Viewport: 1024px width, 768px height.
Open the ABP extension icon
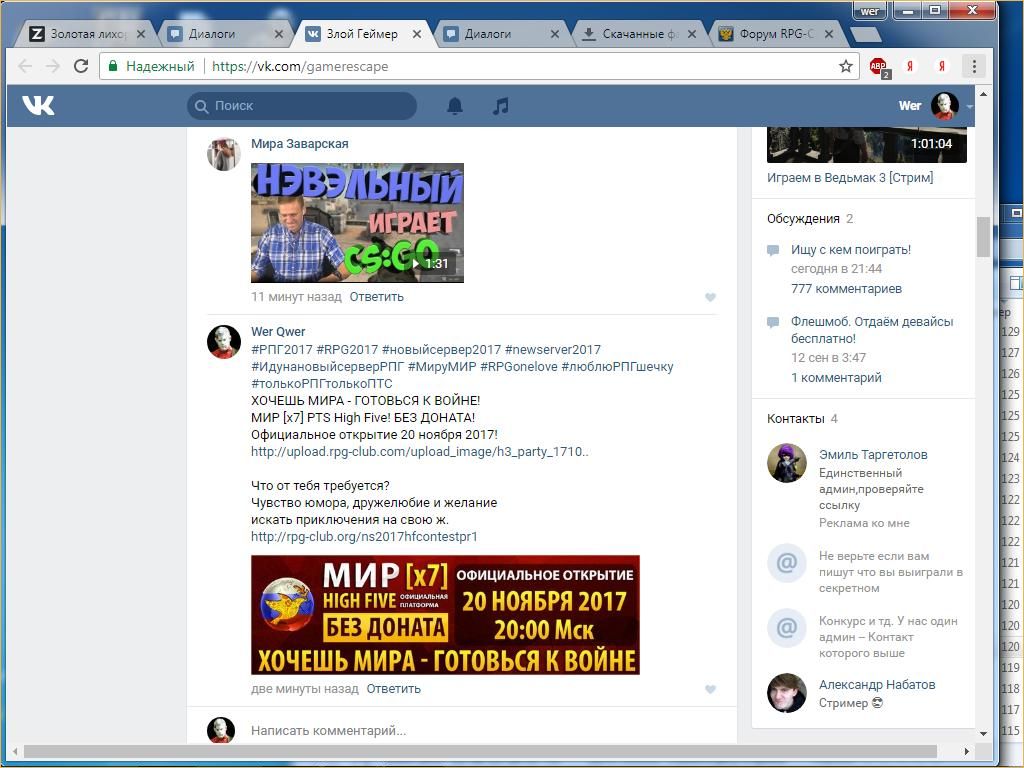(879, 67)
